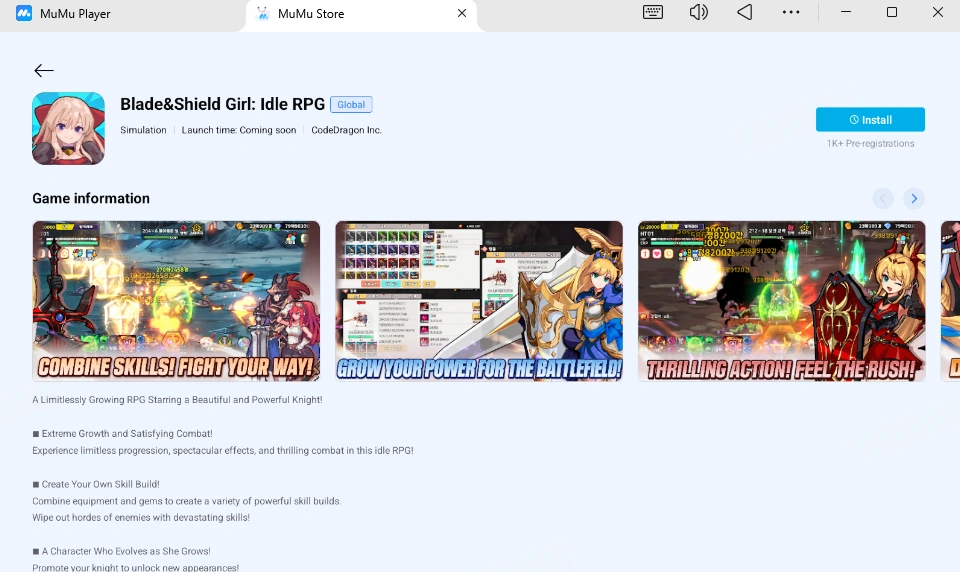The height and width of the screenshot is (572, 960).
Task: Click the Launch time: Coming soon text
Action: tap(239, 130)
